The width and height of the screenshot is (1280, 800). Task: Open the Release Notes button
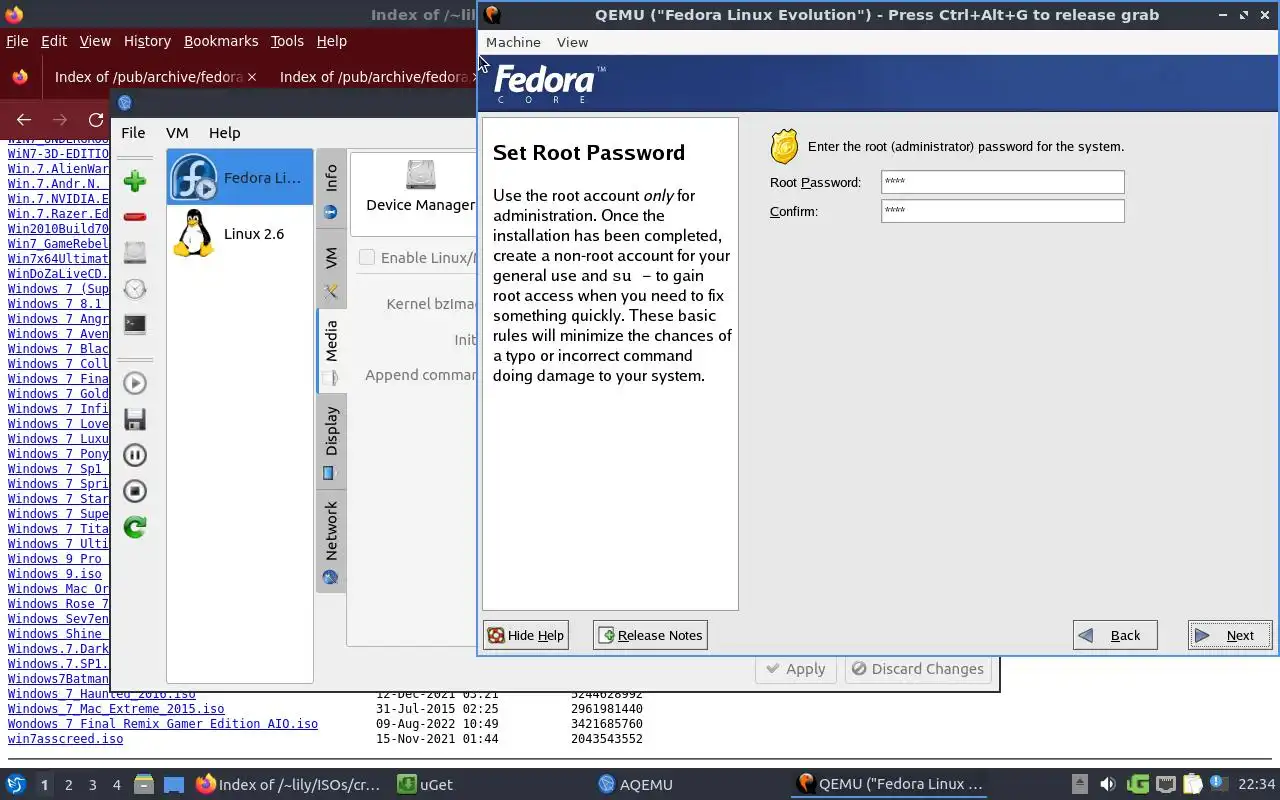tap(650, 635)
